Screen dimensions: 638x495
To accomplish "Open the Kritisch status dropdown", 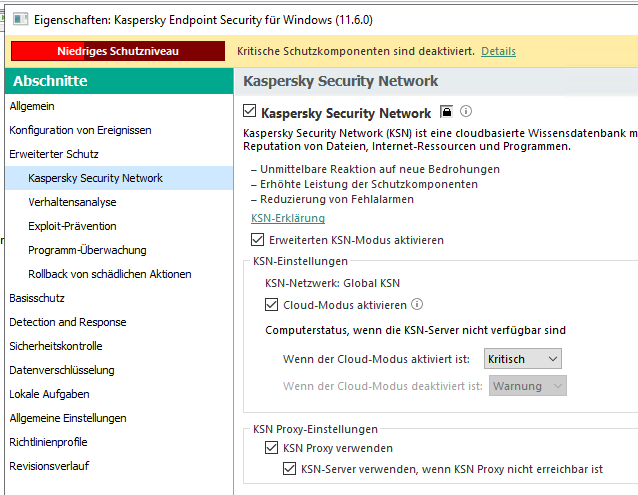I will click(x=523, y=358).
